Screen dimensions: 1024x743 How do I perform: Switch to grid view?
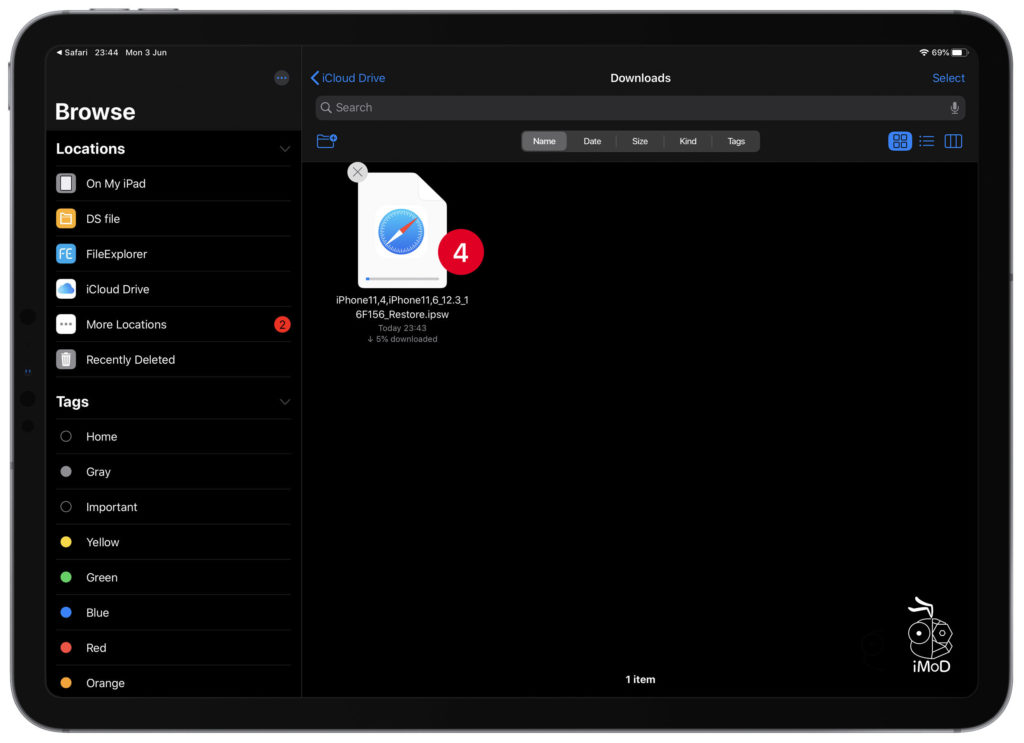point(899,141)
